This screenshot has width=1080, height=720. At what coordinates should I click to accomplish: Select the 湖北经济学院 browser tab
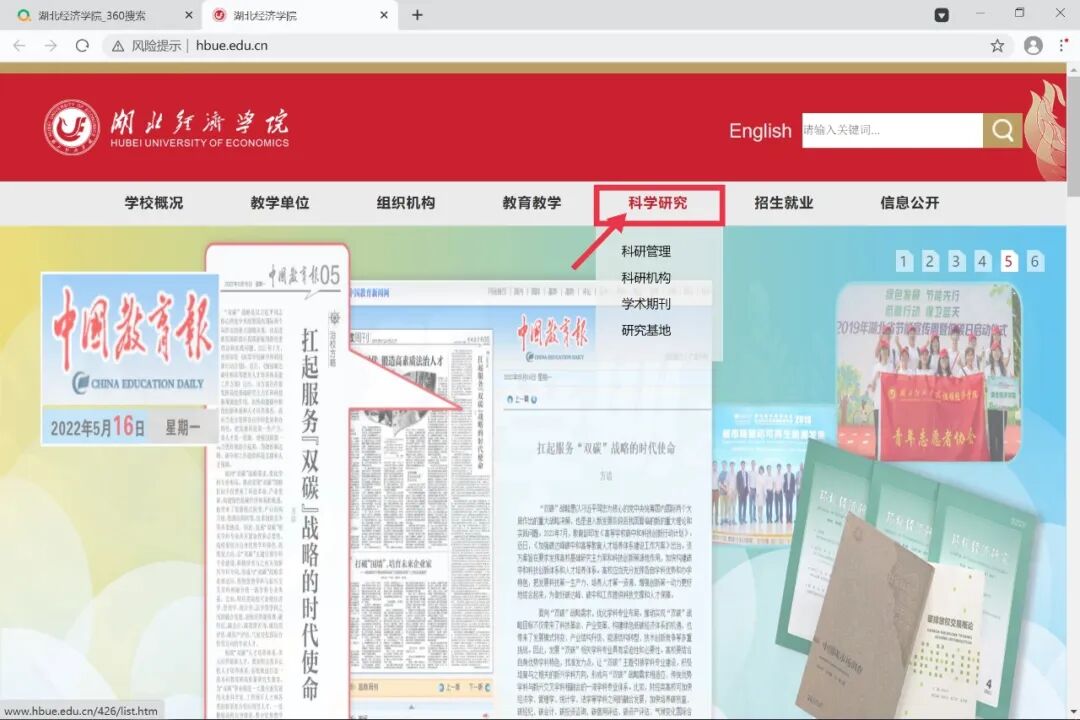pos(300,15)
